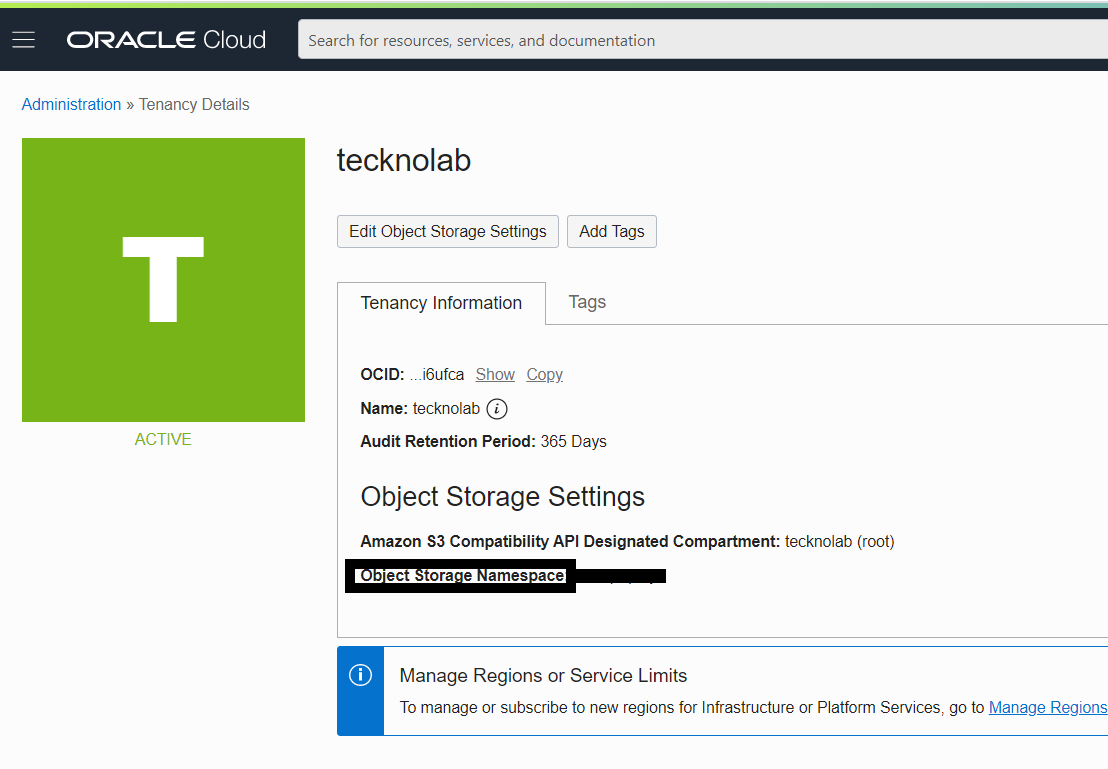The width and height of the screenshot is (1108, 769).
Task: Go to Administration breadcrumb
Action: point(71,105)
